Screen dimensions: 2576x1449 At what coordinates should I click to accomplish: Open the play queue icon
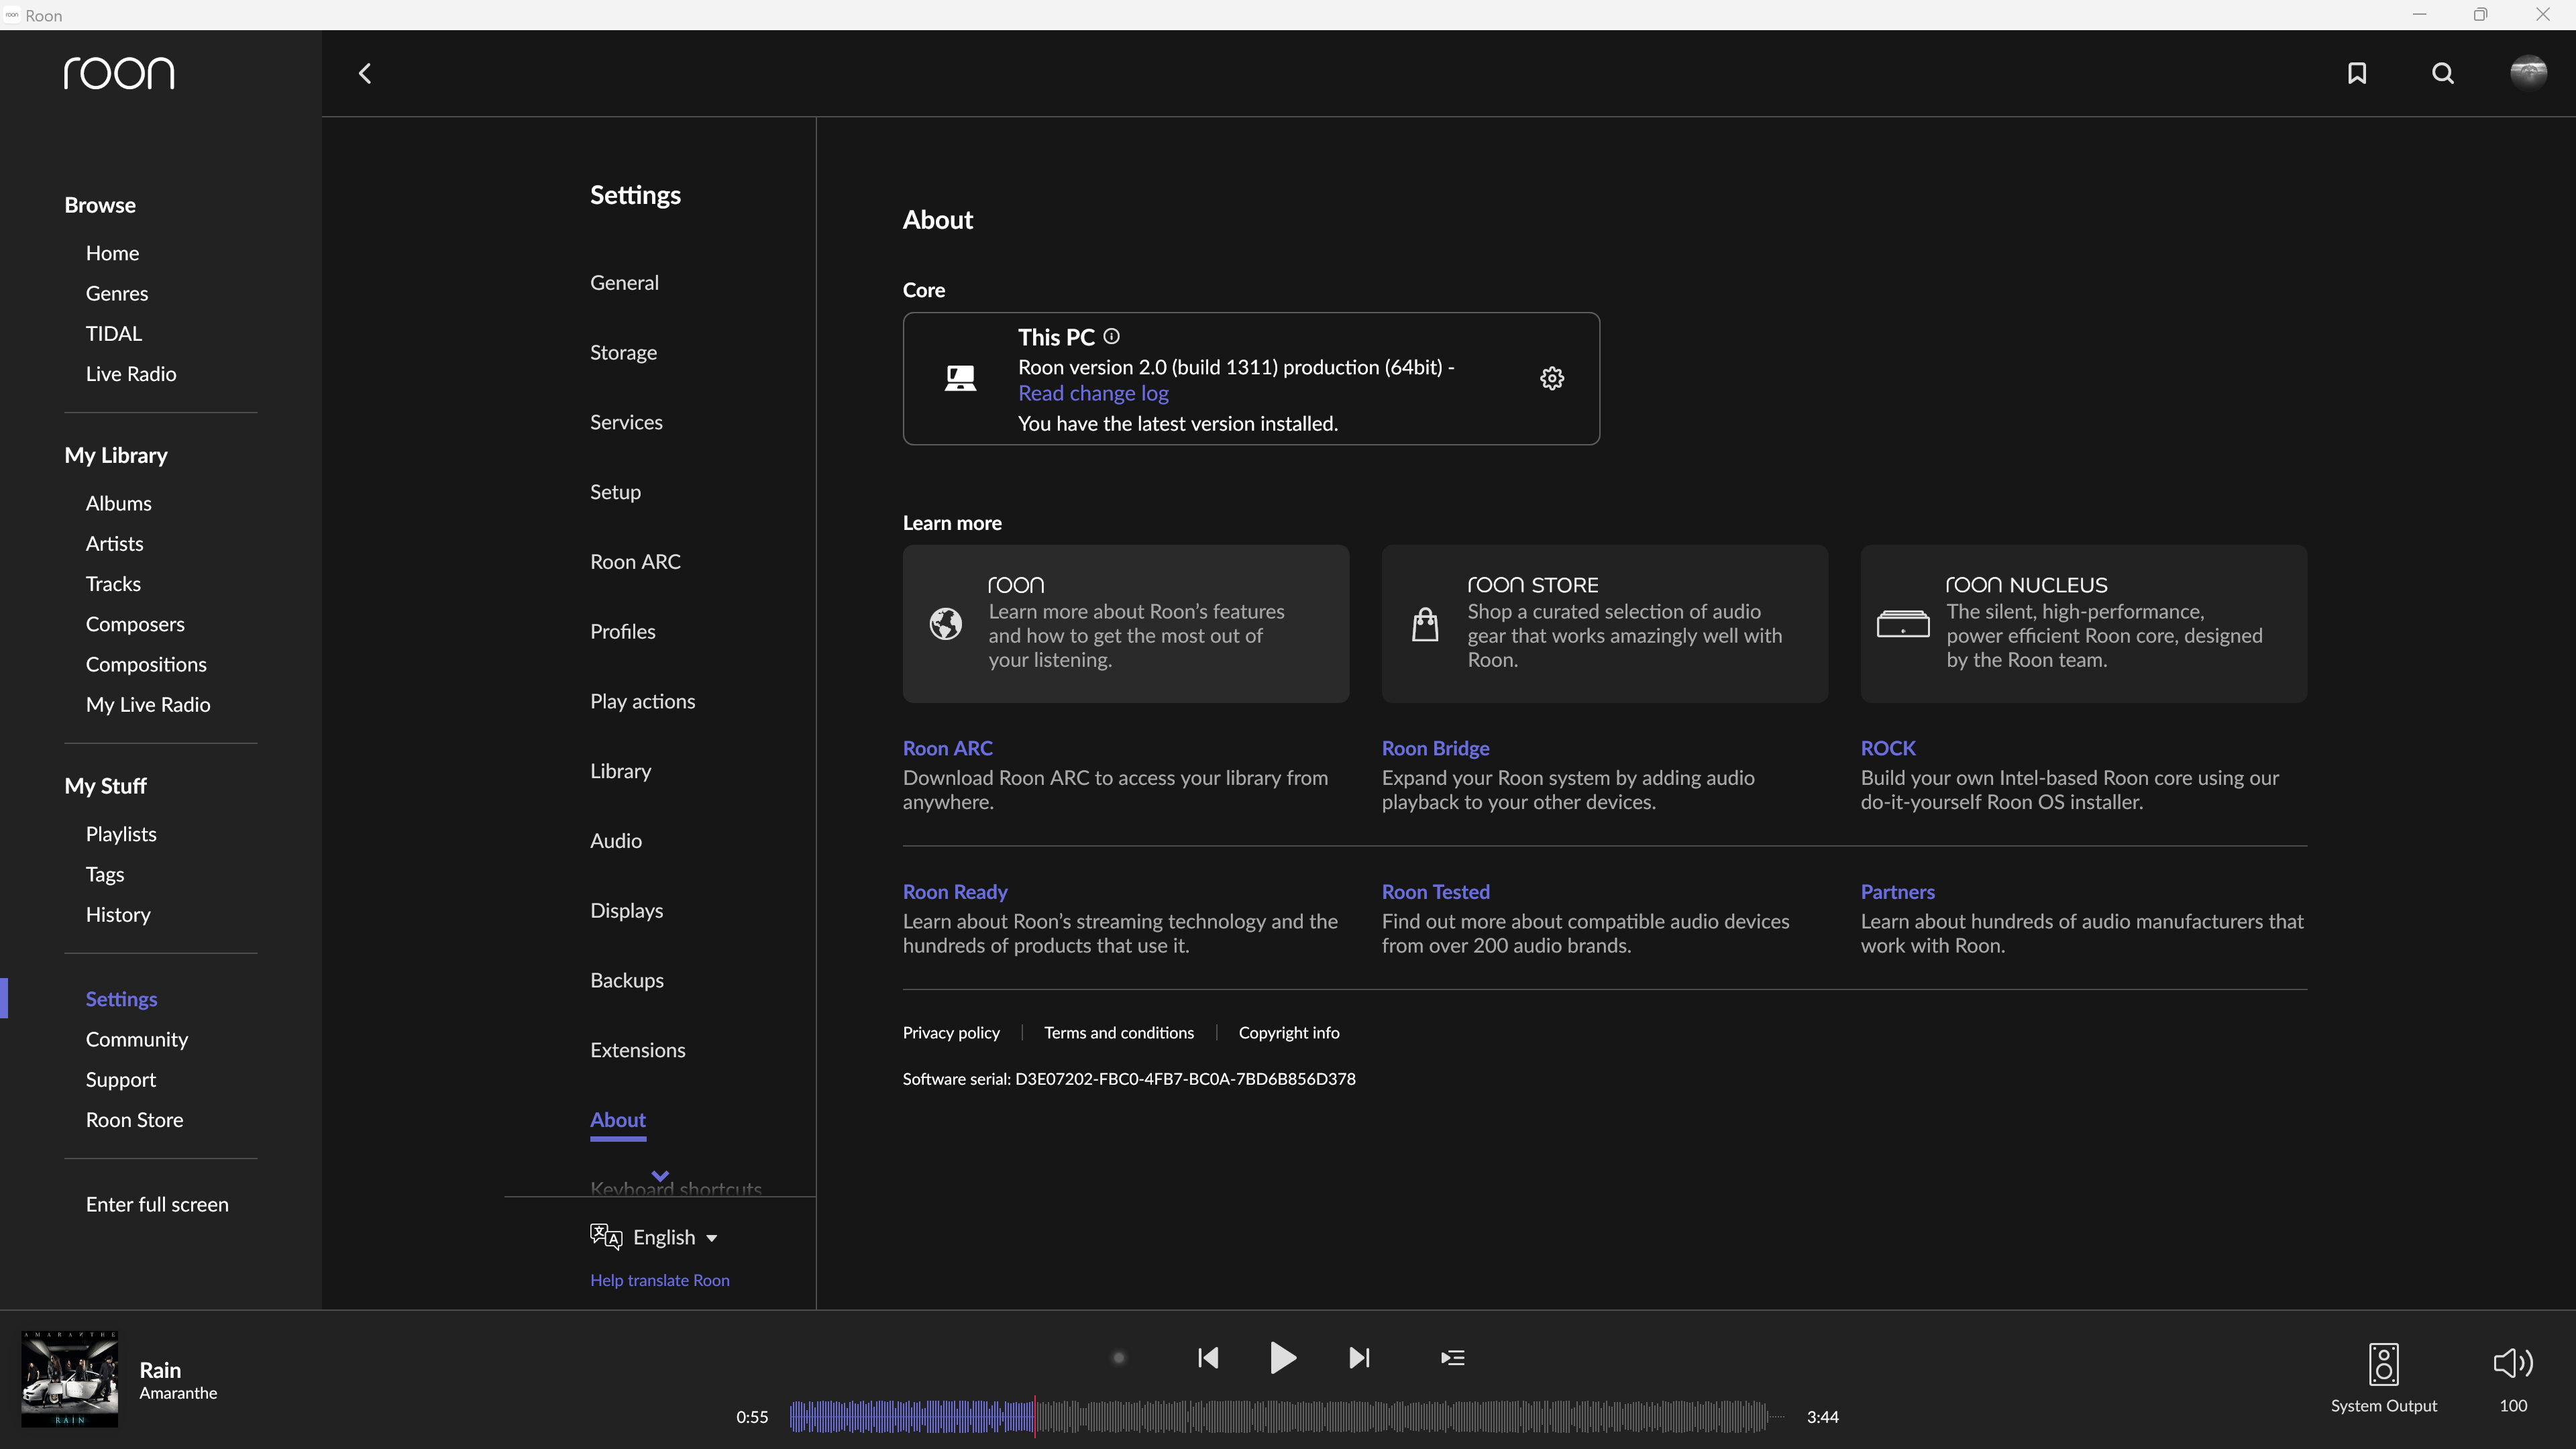click(1452, 1357)
